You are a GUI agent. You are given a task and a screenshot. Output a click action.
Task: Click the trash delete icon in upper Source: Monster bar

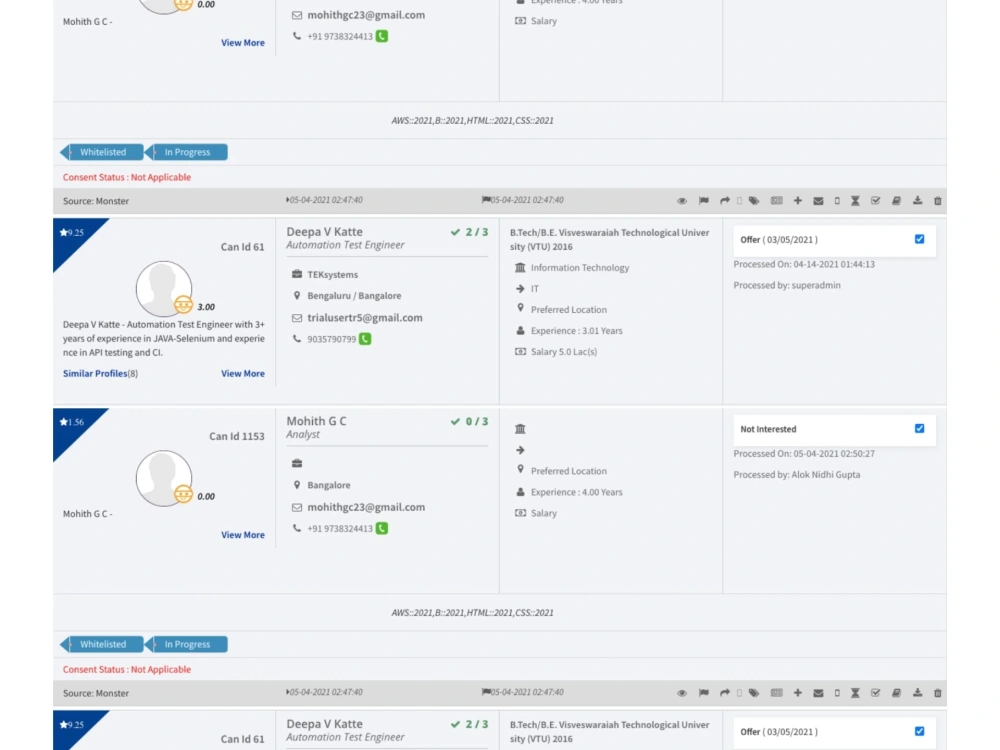[938, 201]
